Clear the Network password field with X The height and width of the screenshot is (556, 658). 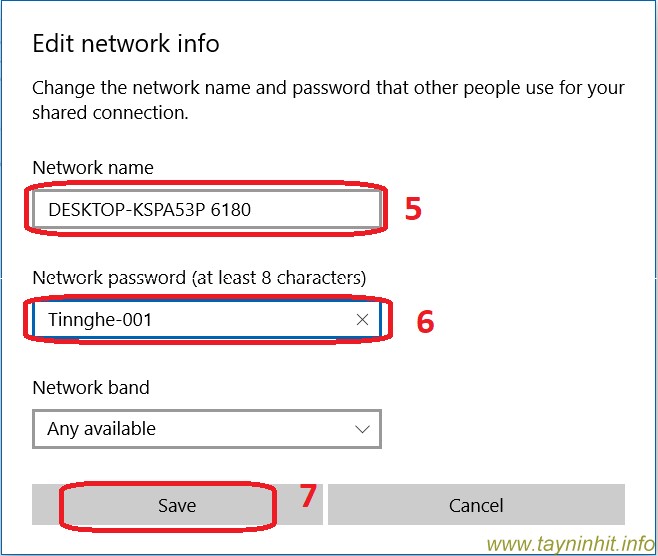pos(362,320)
